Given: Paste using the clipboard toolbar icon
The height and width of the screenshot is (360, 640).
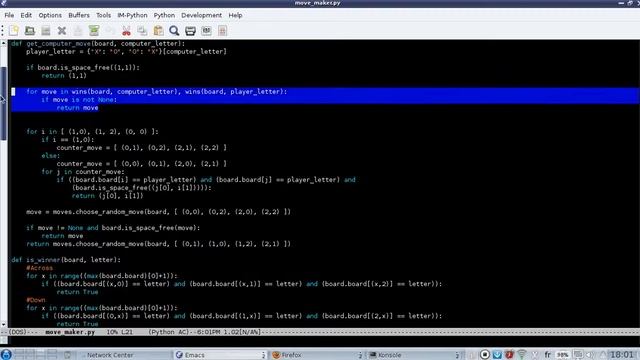Looking at the screenshot, I should (158, 31).
